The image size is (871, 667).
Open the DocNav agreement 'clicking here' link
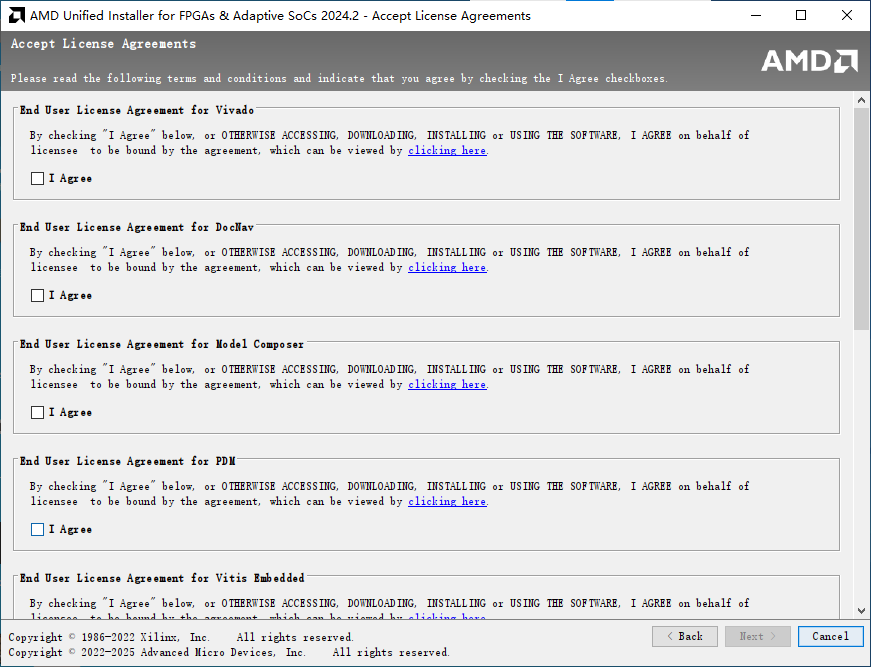click(x=447, y=268)
